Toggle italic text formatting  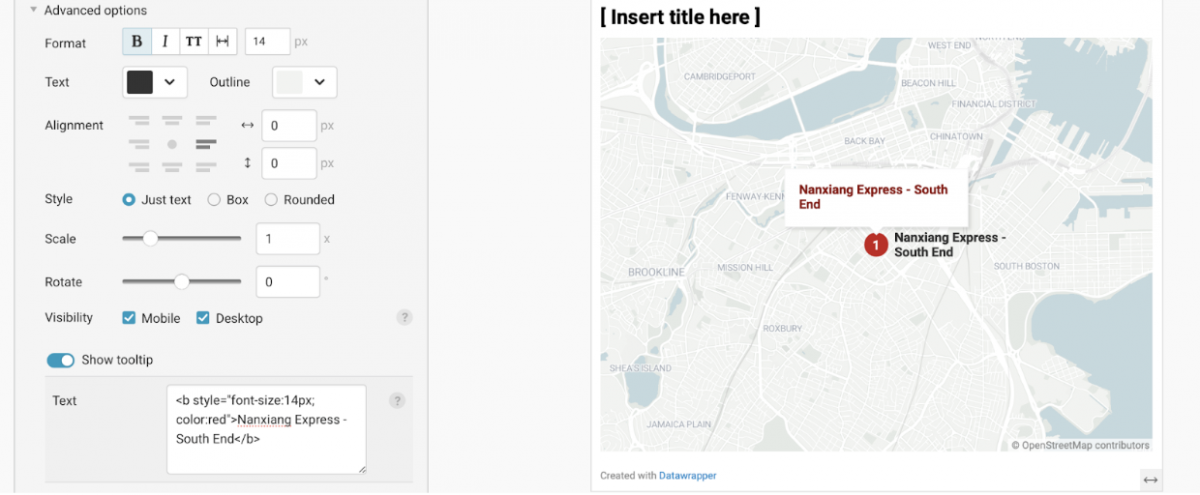(x=164, y=42)
